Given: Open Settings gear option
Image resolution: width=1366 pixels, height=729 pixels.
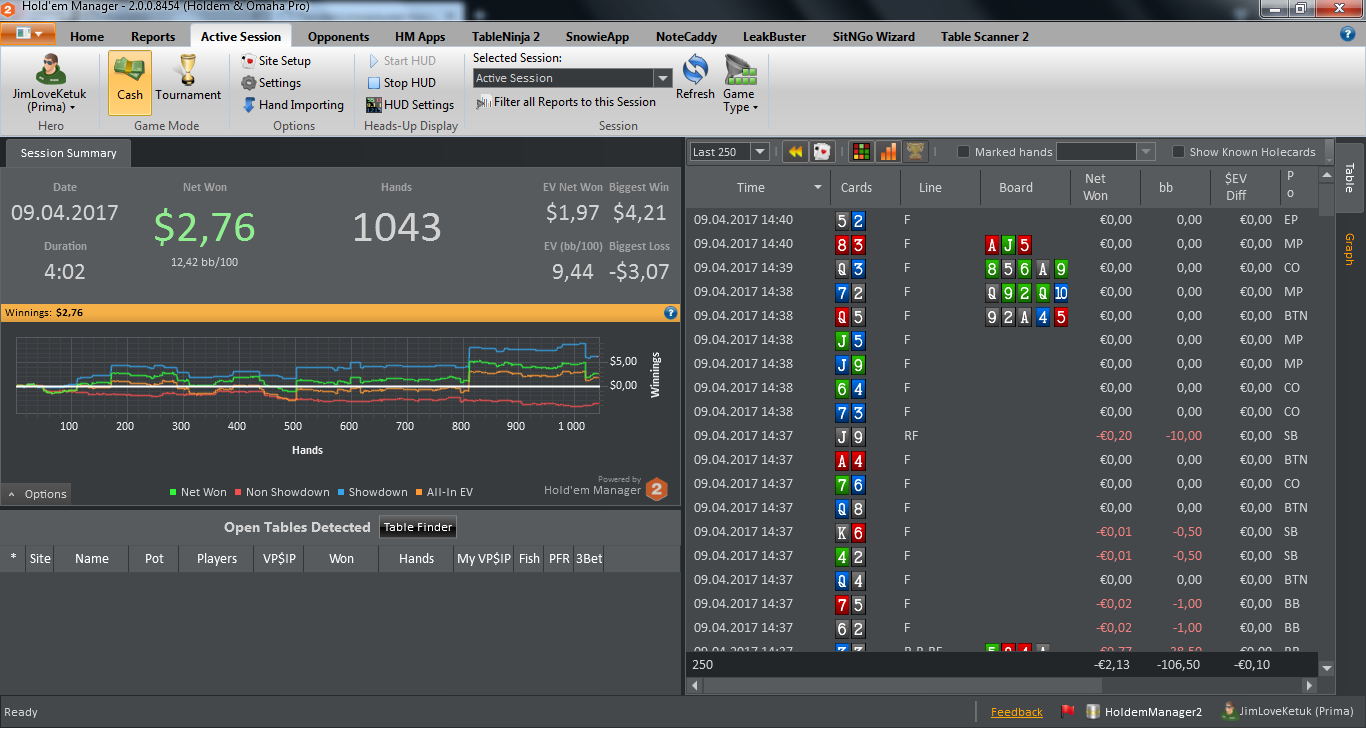Looking at the screenshot, I should (x=271, y=83).
